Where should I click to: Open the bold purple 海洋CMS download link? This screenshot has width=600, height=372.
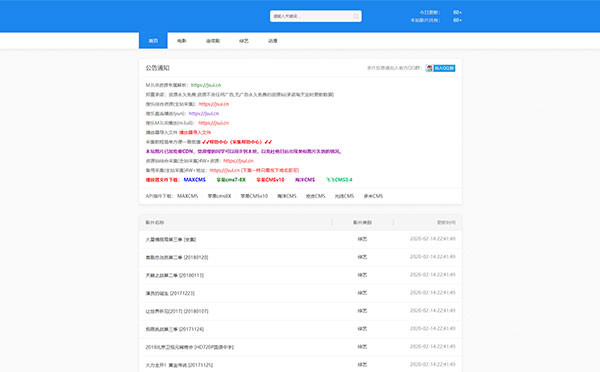305,179
